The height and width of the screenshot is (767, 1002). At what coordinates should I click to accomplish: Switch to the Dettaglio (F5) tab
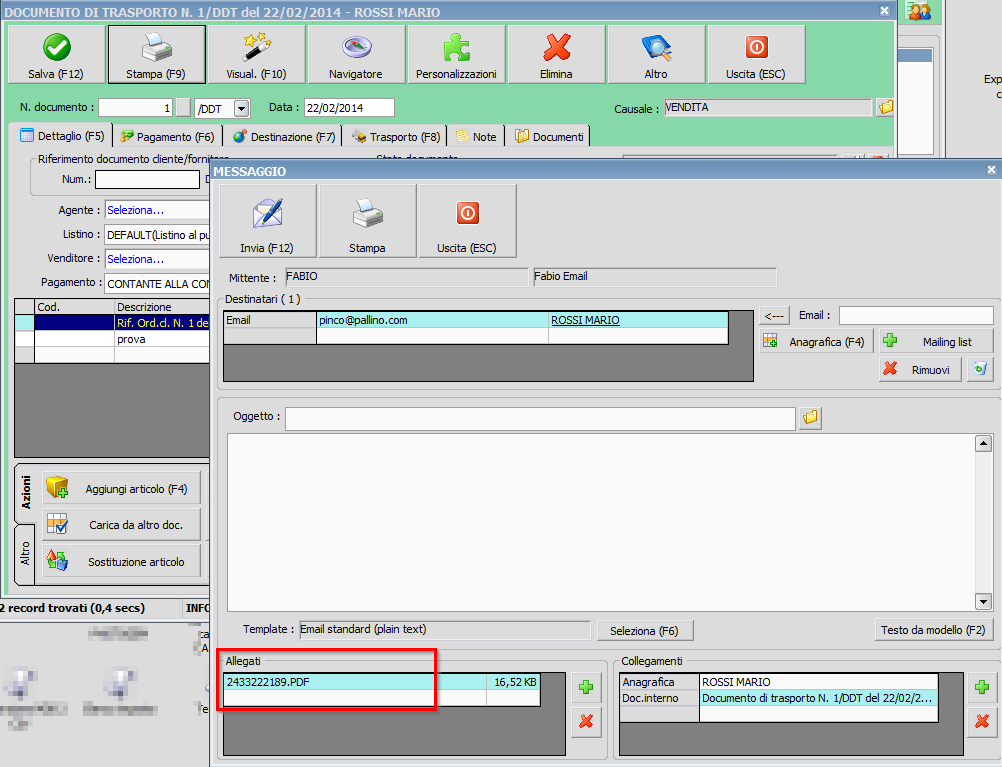pos(62,136)
